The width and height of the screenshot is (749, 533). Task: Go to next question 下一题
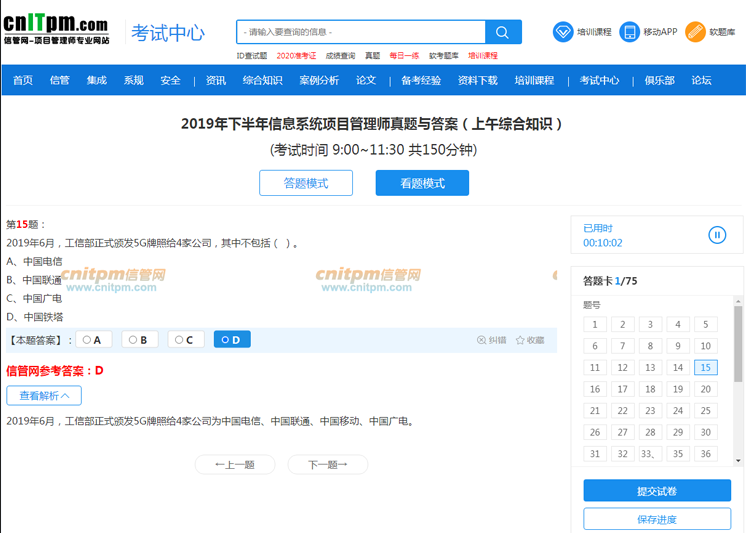pos(327,465)
